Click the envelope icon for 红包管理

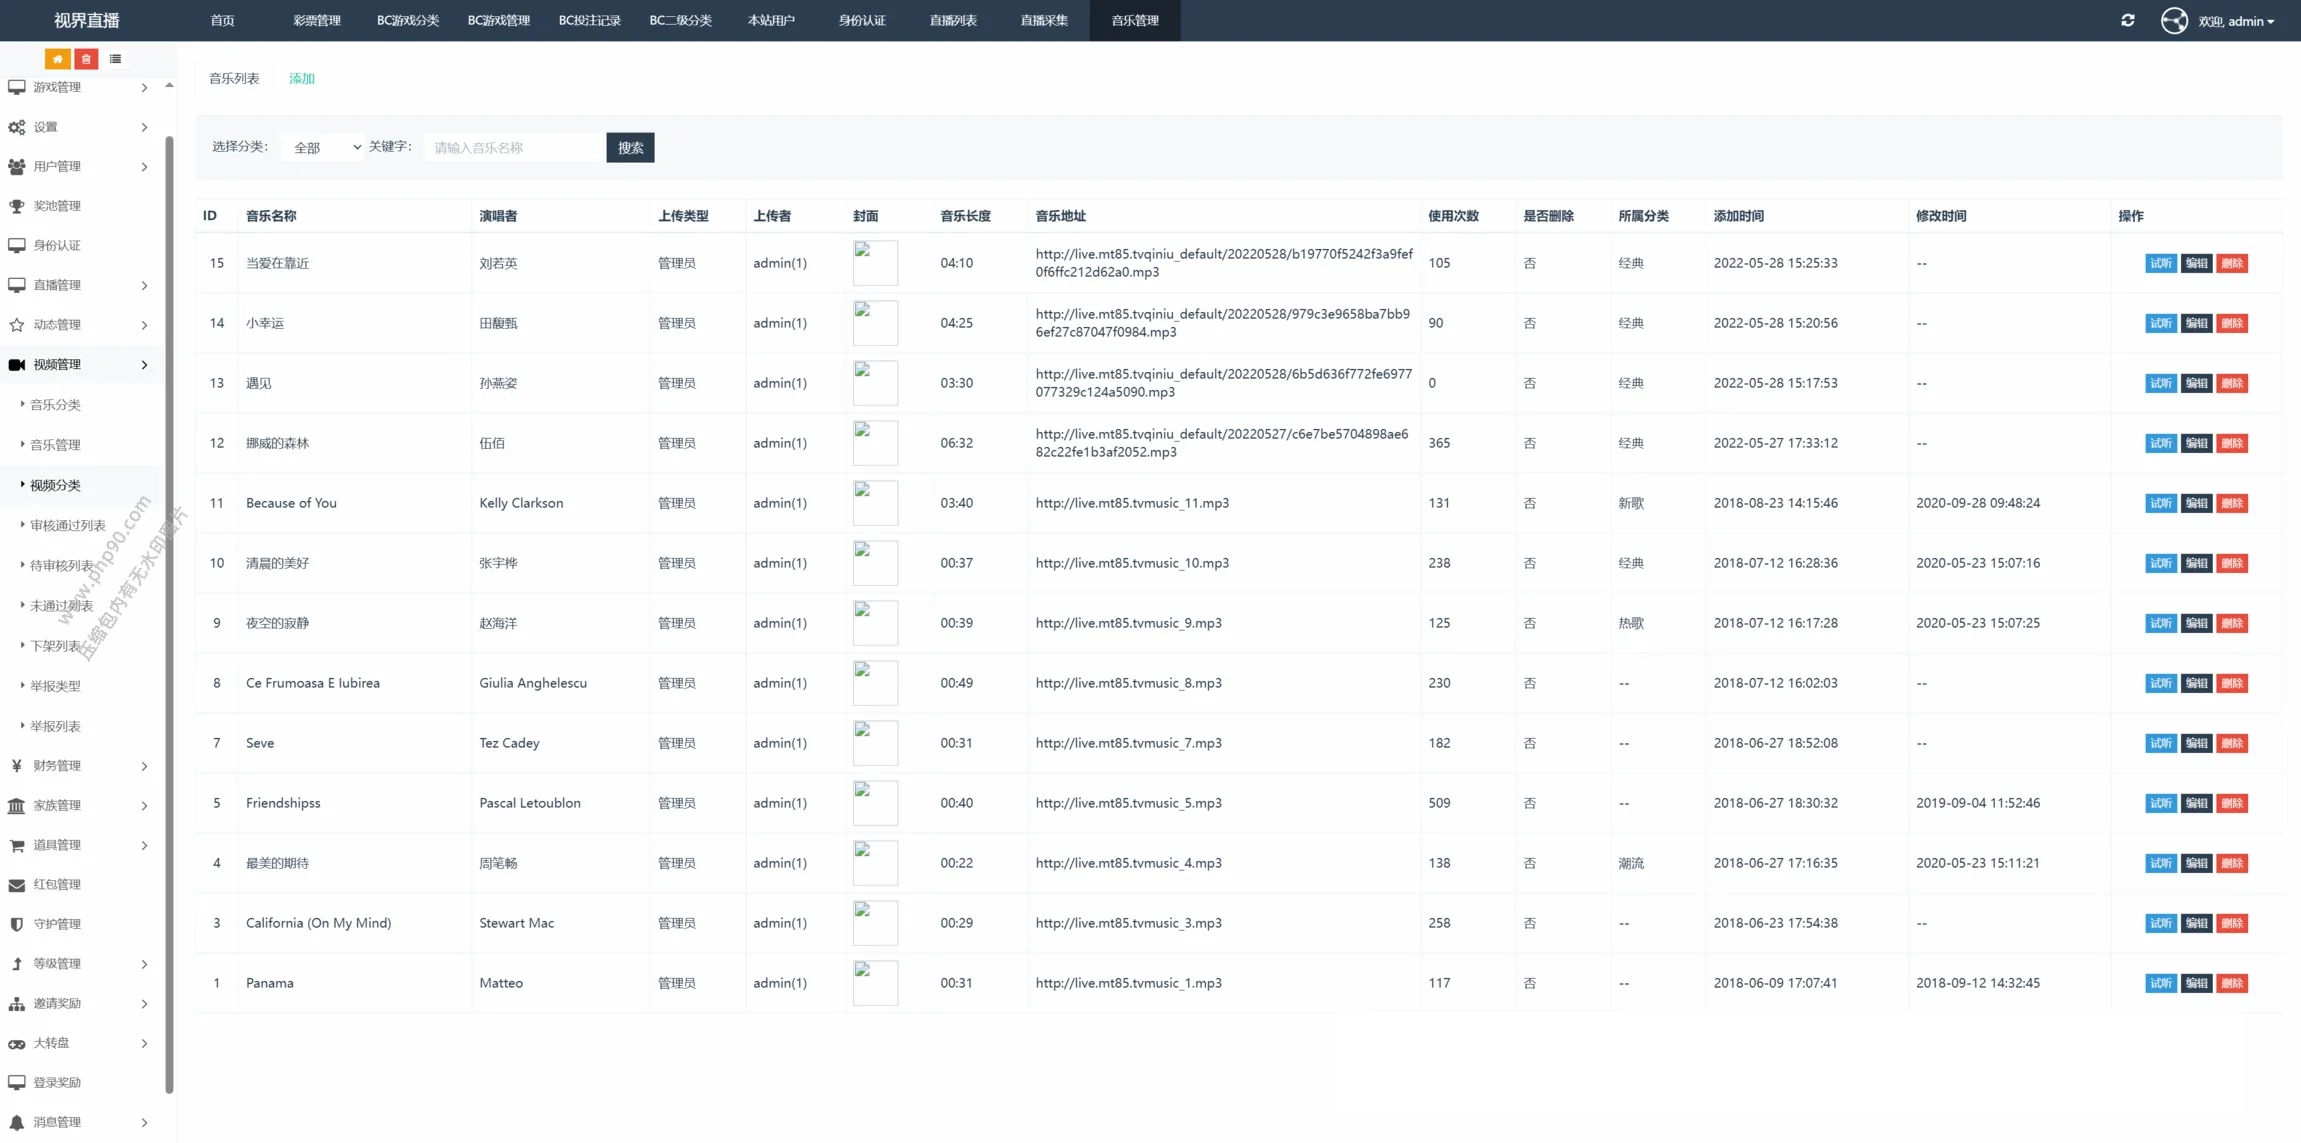[17, 885]
